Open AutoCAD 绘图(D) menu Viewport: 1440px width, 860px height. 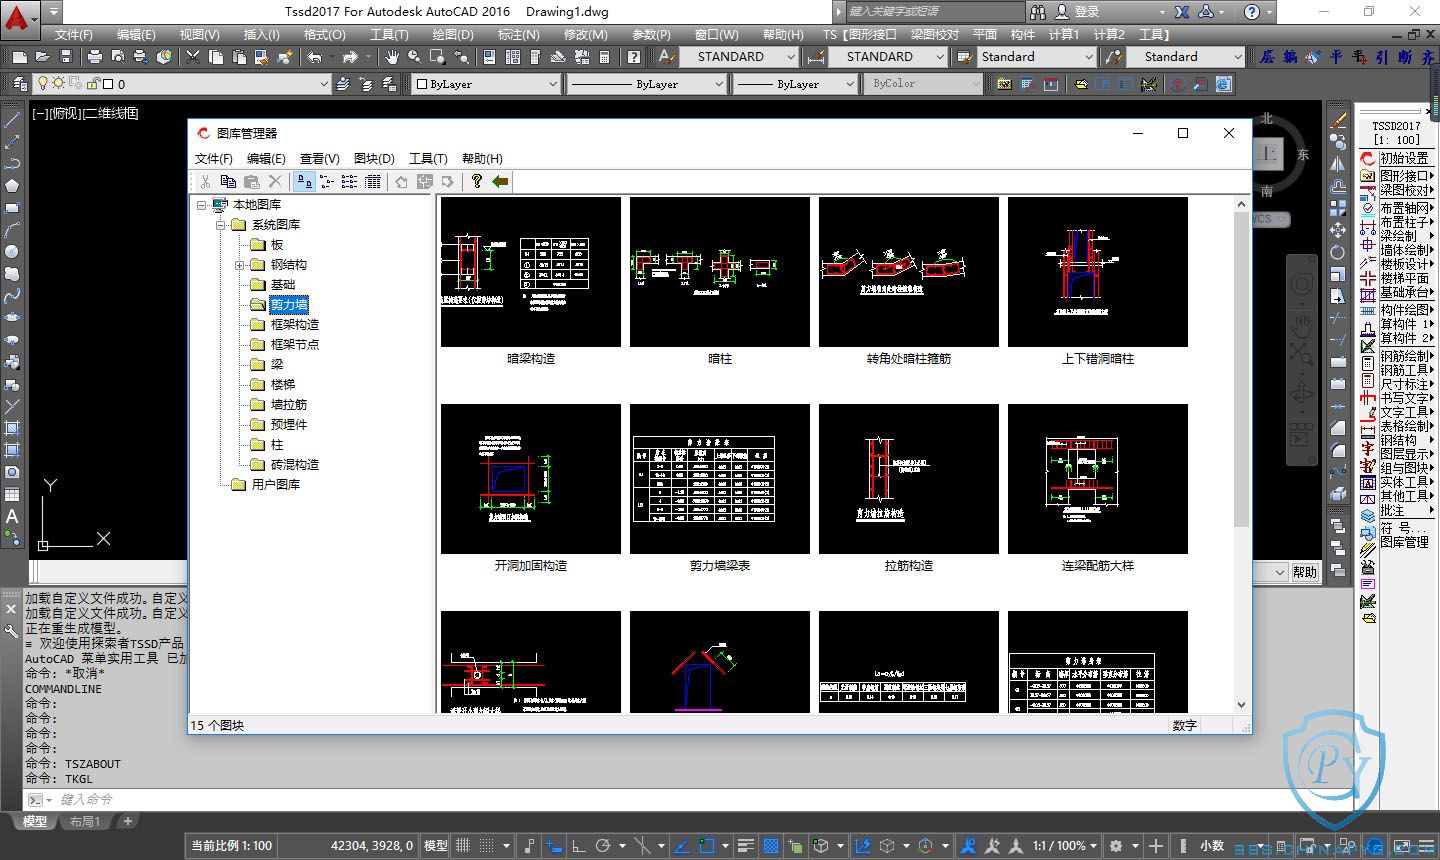(x=452, y=34)
